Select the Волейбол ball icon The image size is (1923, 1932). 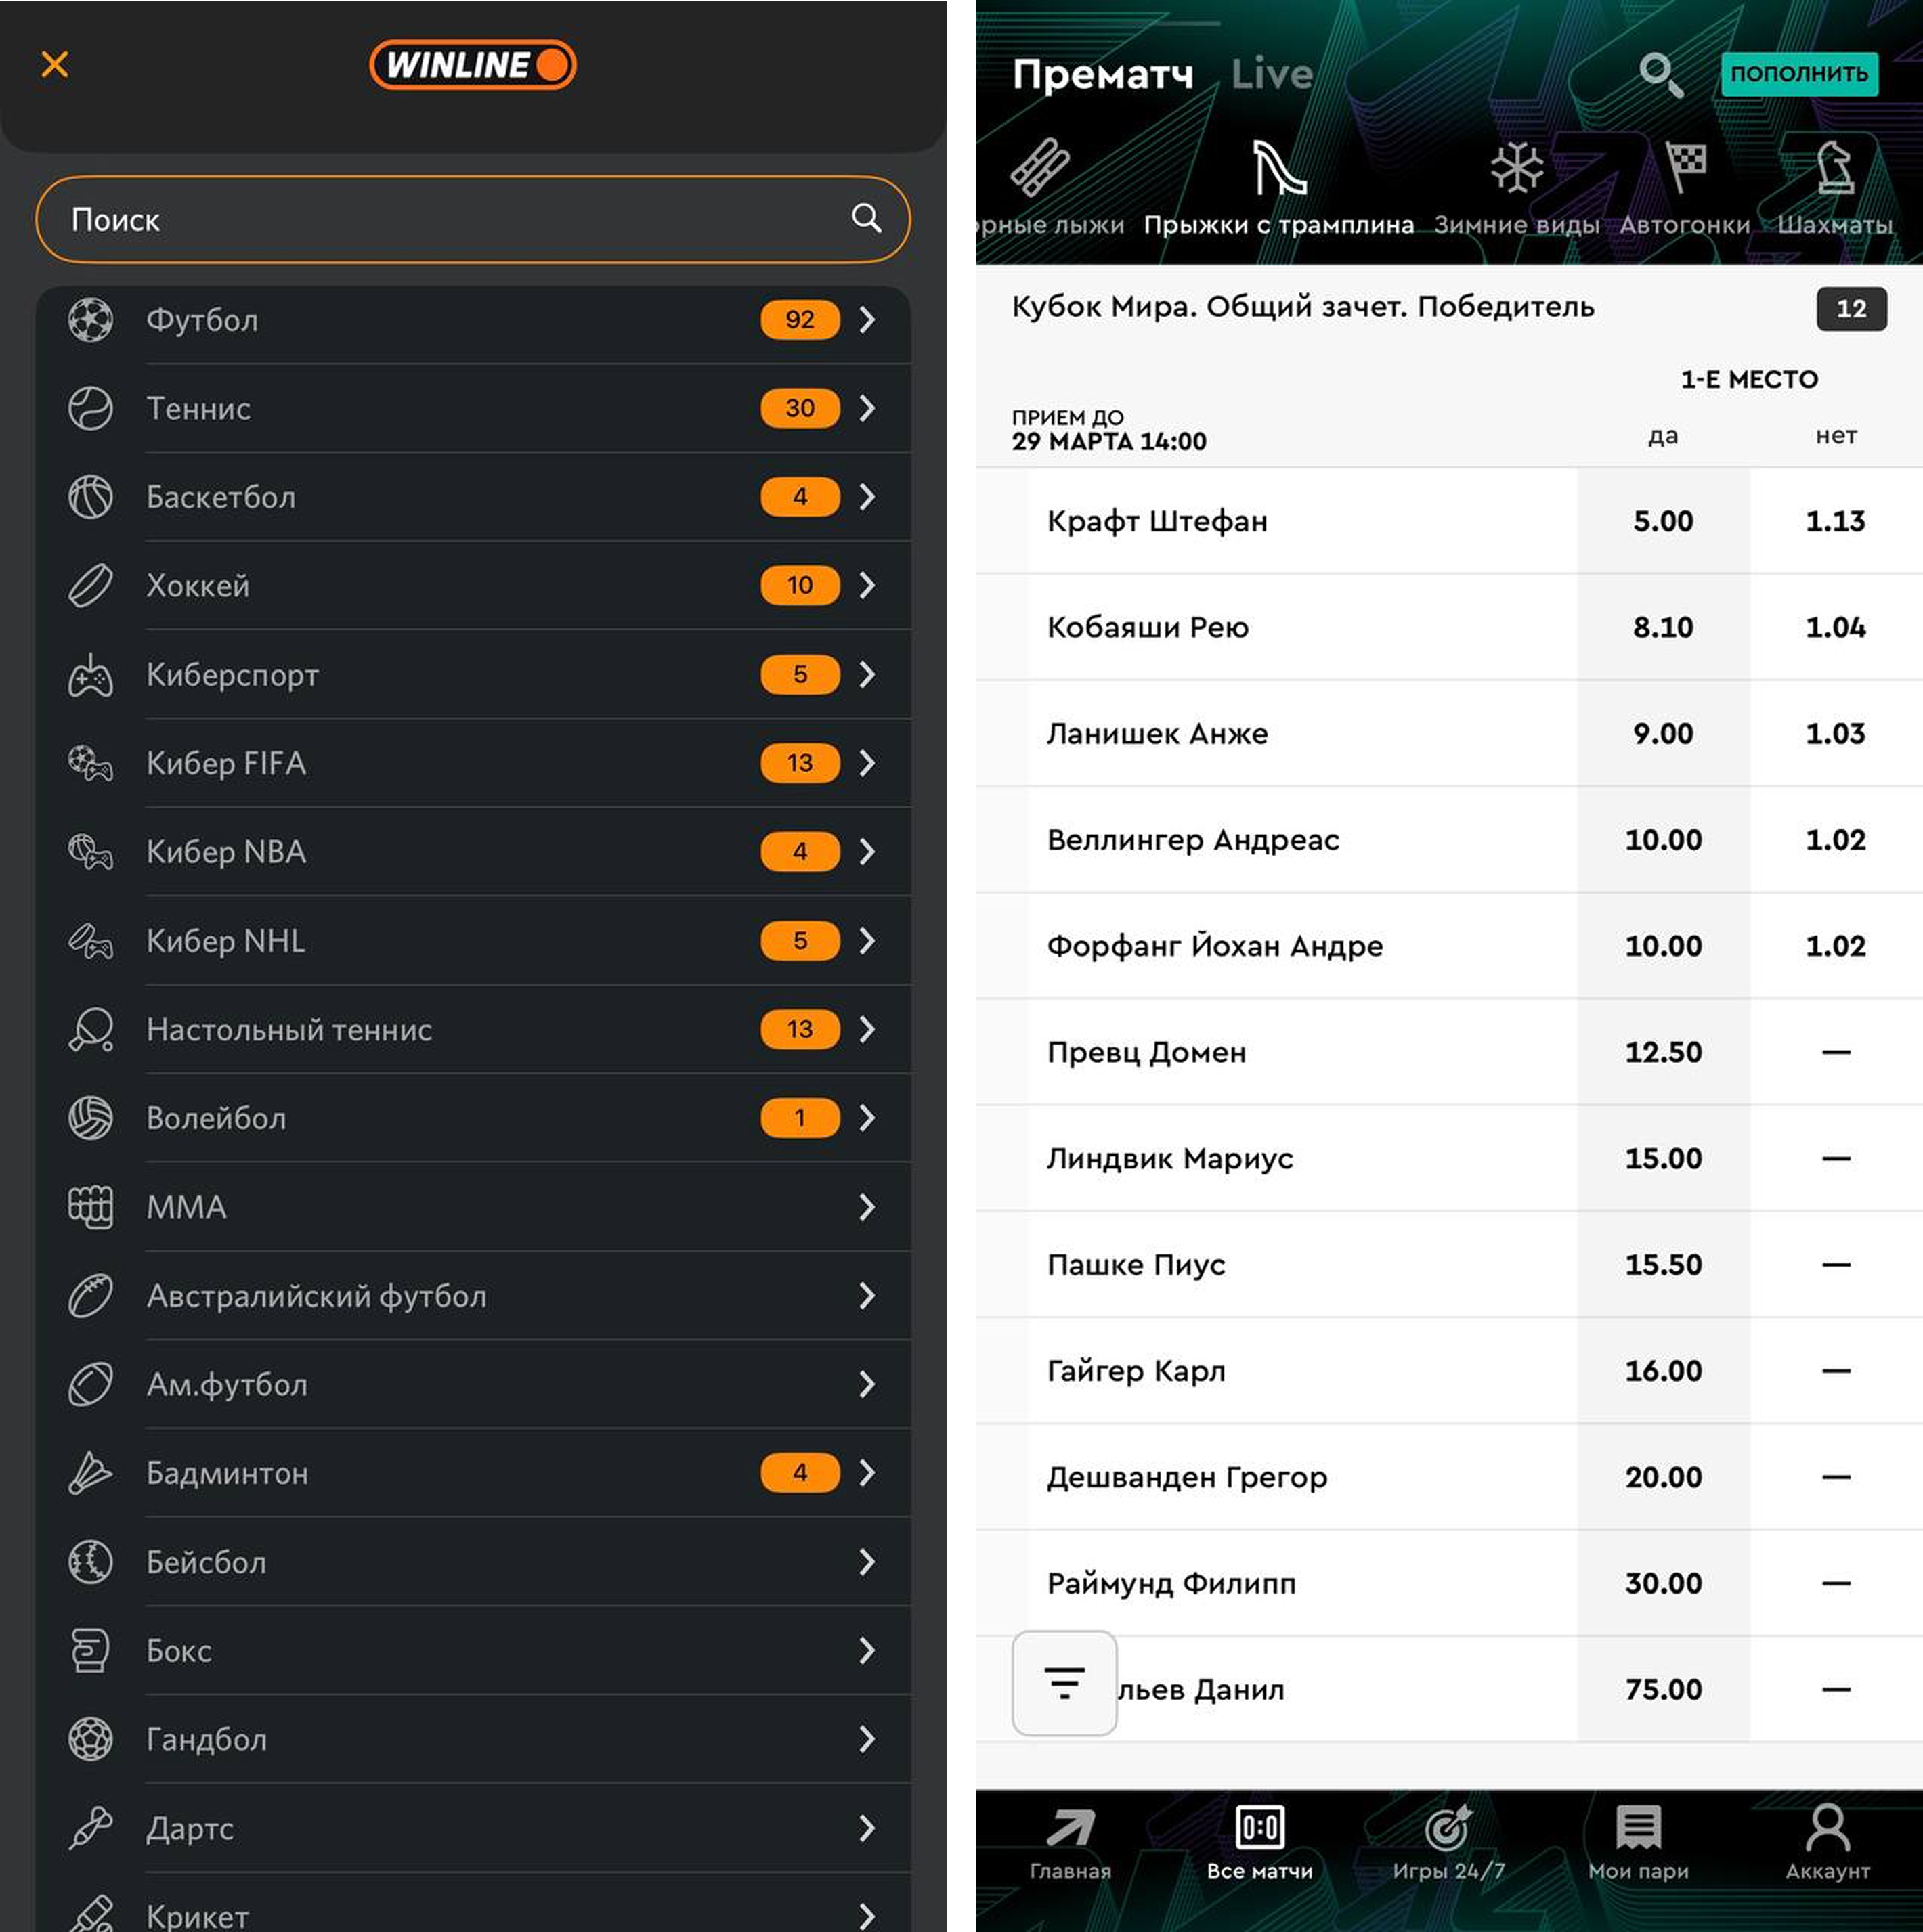(90, 1118)
